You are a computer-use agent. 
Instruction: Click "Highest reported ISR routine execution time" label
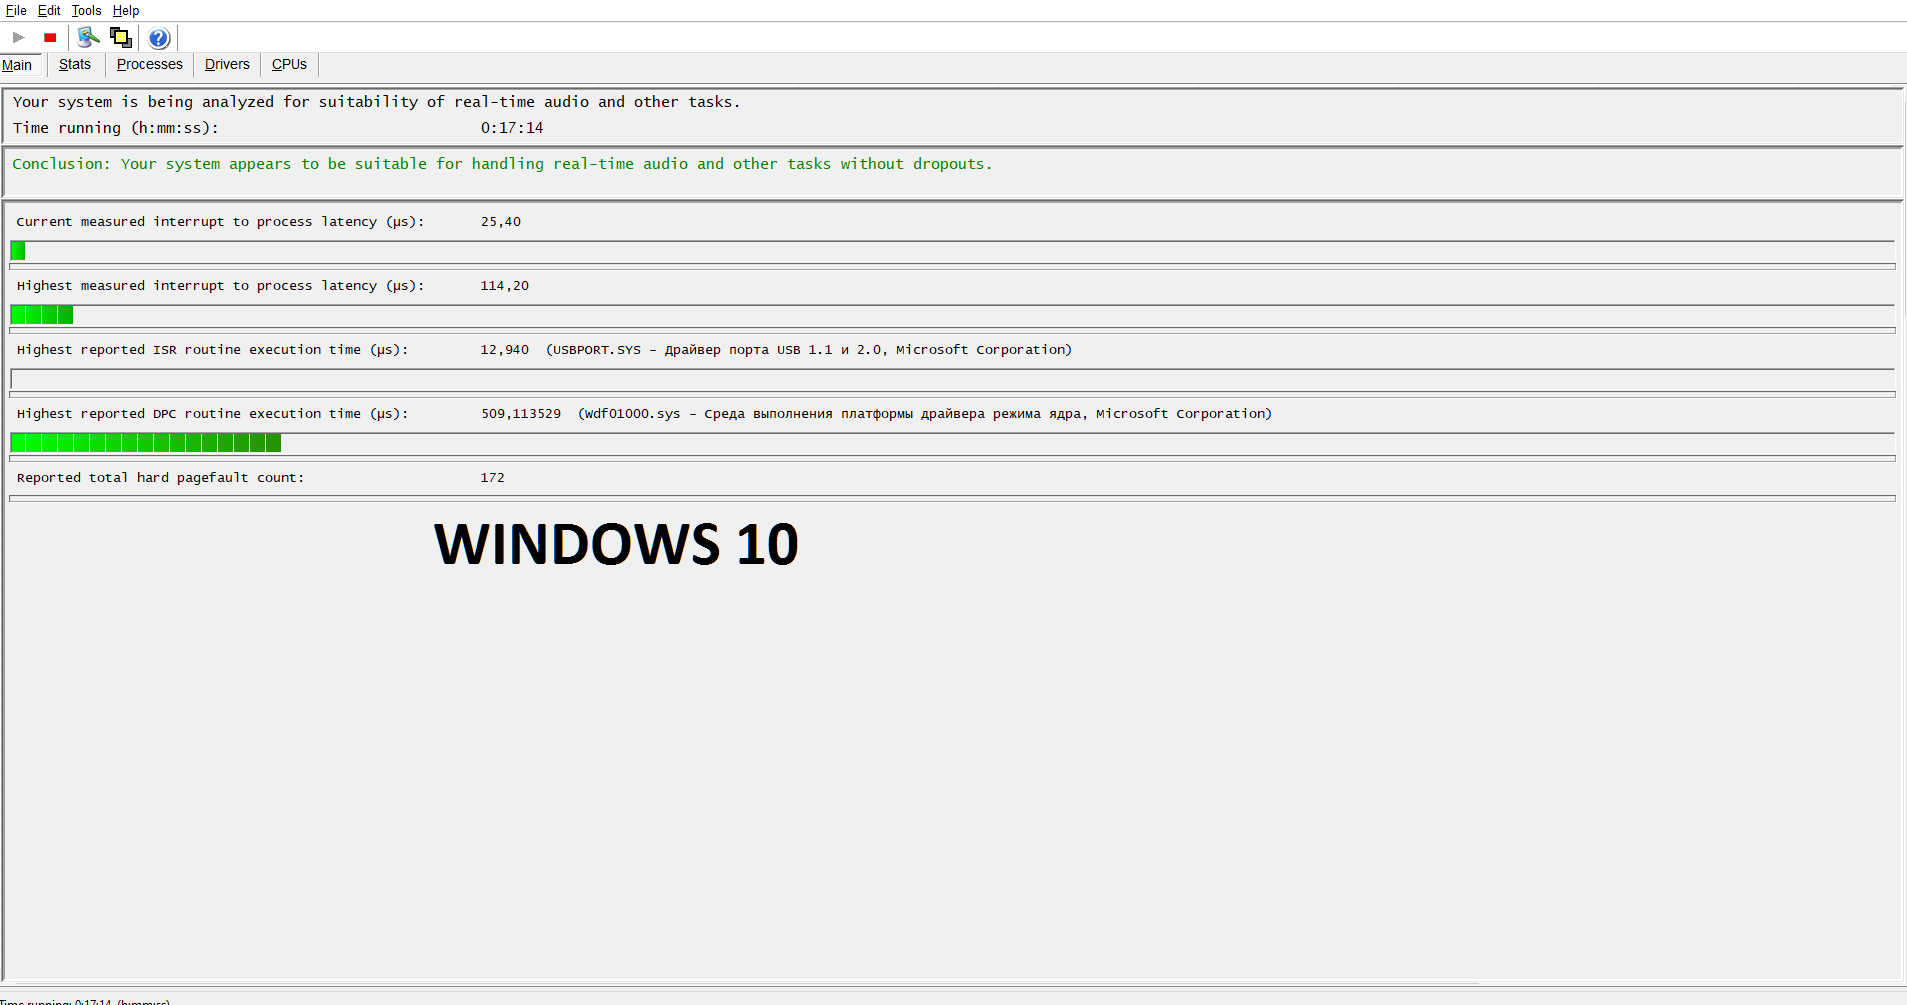(213, 350)
